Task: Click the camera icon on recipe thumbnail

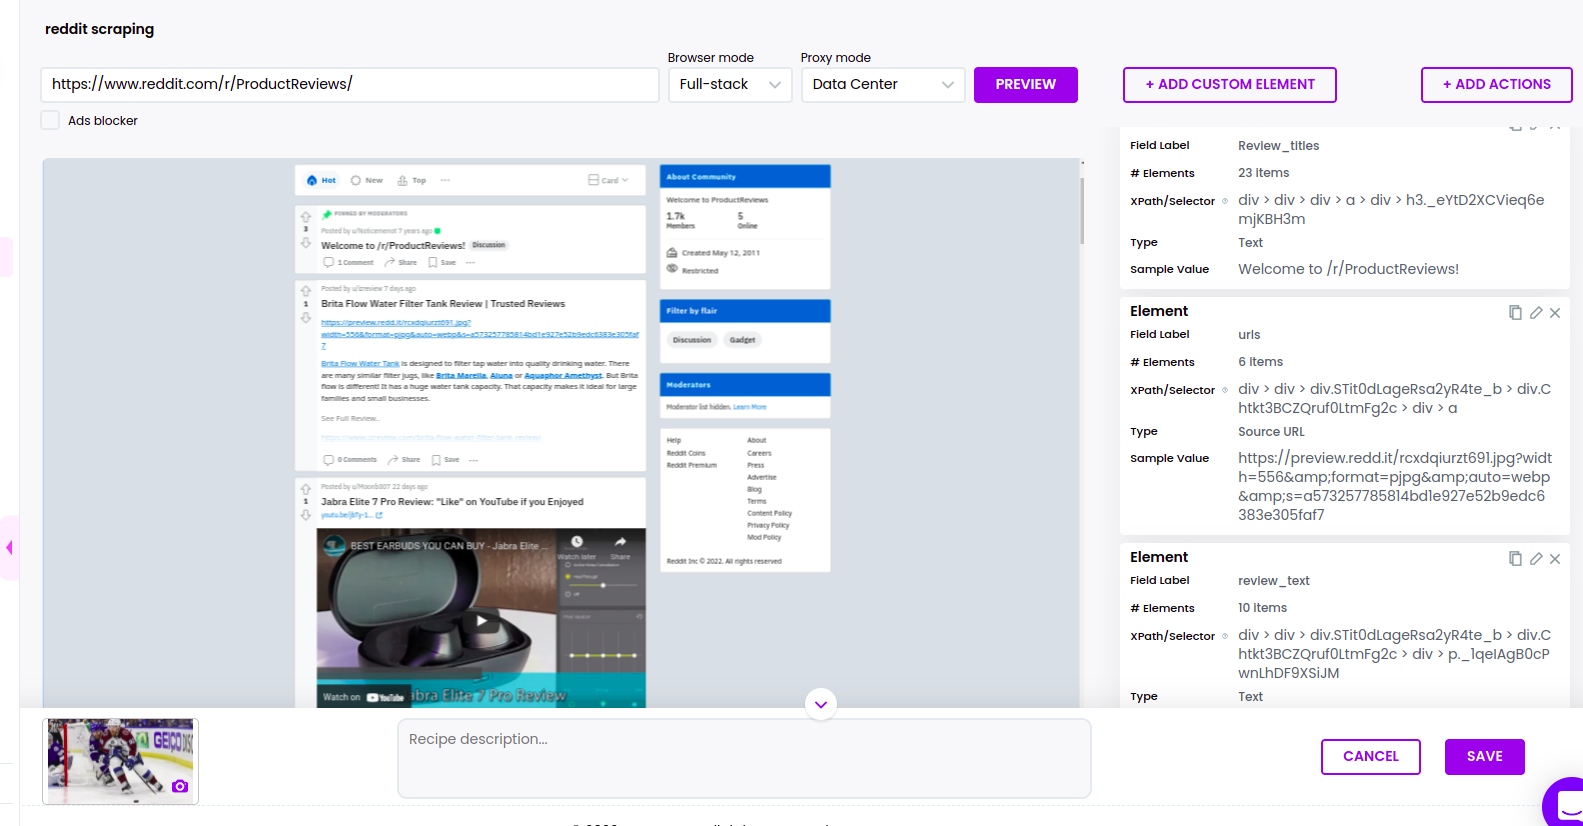Action: pos(180,786)
